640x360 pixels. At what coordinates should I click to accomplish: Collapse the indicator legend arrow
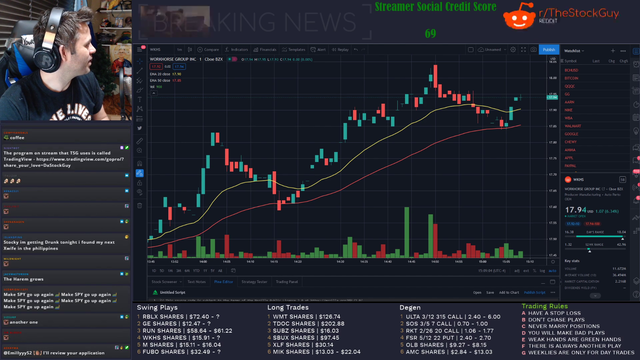pos(154,93)
